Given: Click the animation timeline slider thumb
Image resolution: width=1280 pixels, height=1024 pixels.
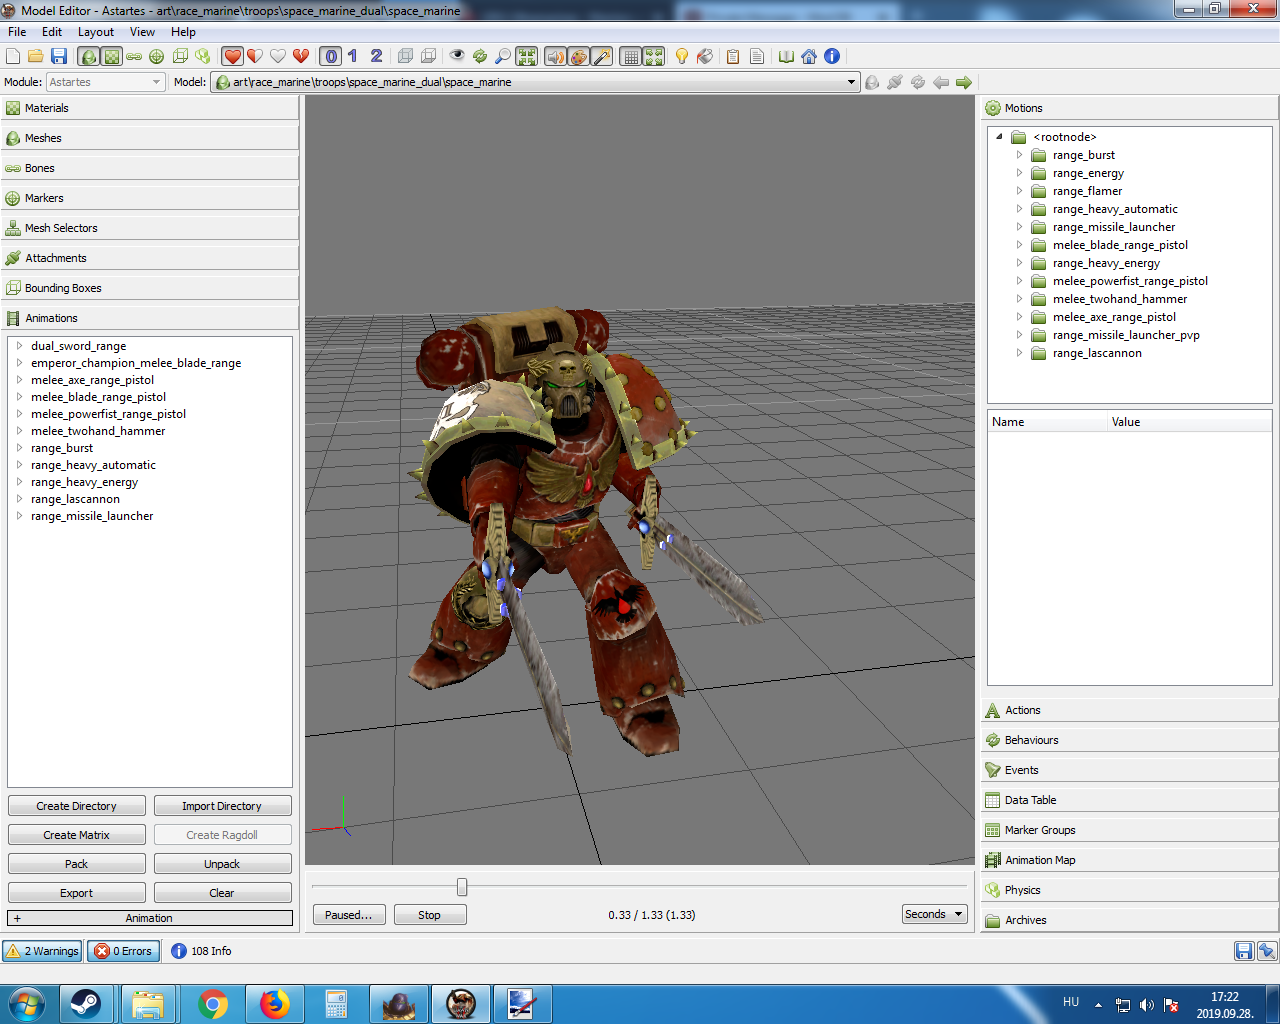Looking at the screenshot, I should 462,887.
